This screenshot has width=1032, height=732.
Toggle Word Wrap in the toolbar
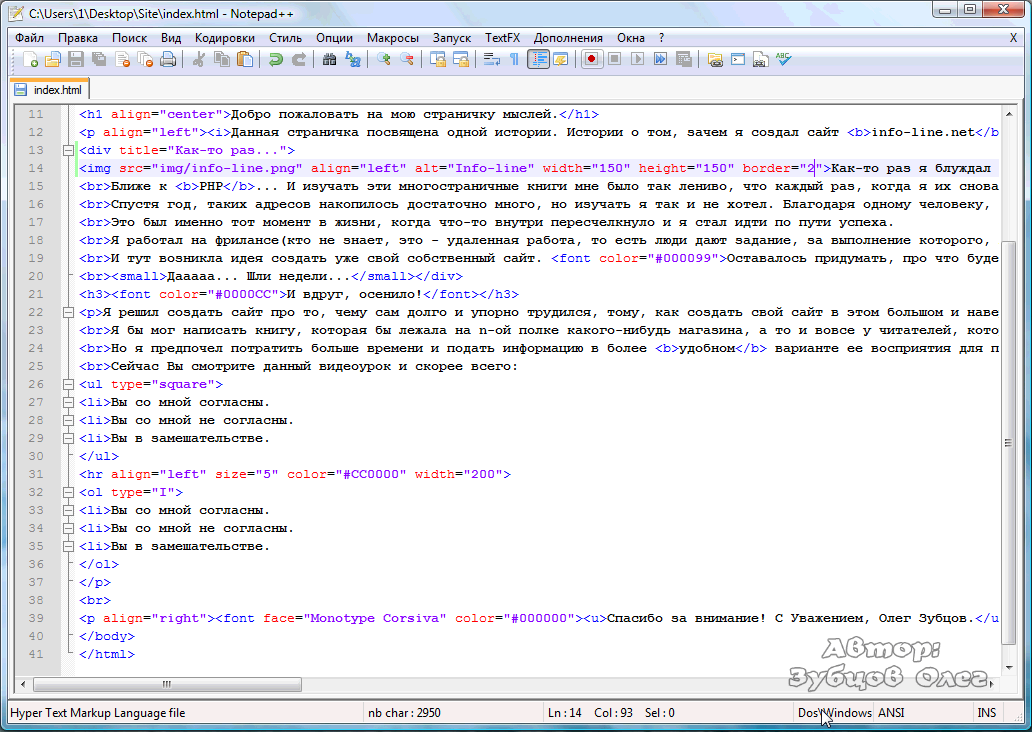(x=492, y=60)
